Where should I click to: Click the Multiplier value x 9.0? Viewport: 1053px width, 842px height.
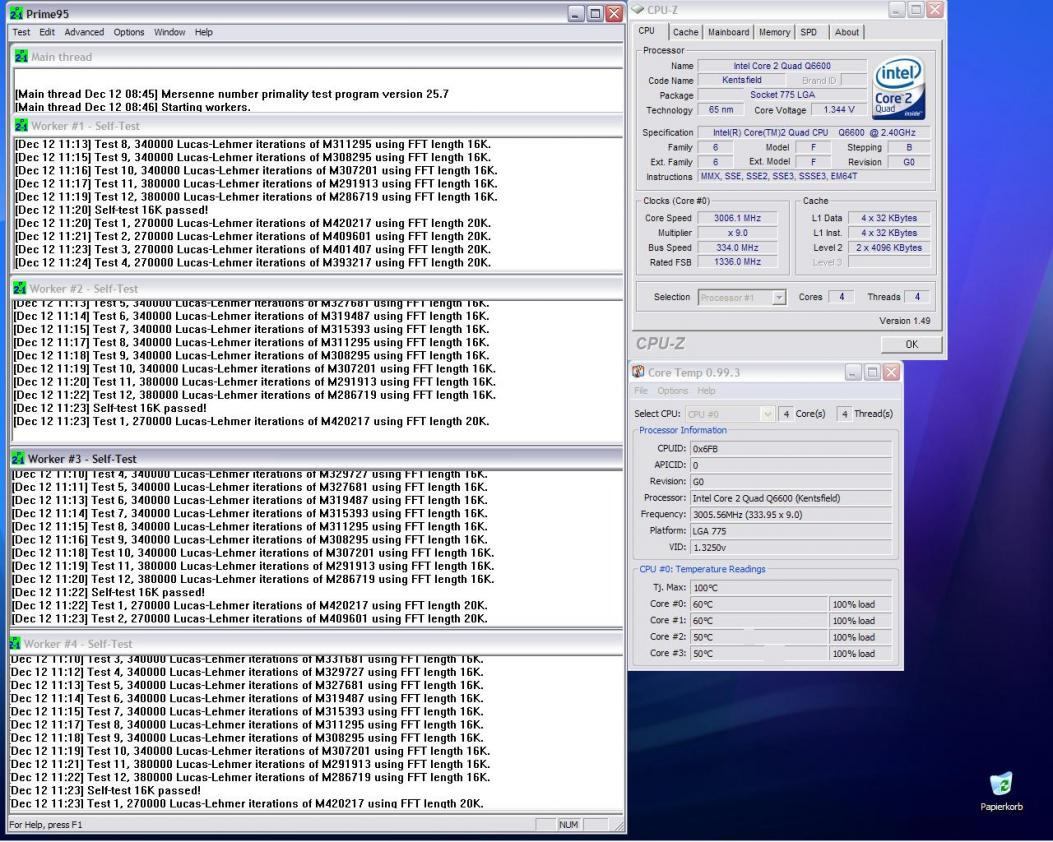click(737, 232)
